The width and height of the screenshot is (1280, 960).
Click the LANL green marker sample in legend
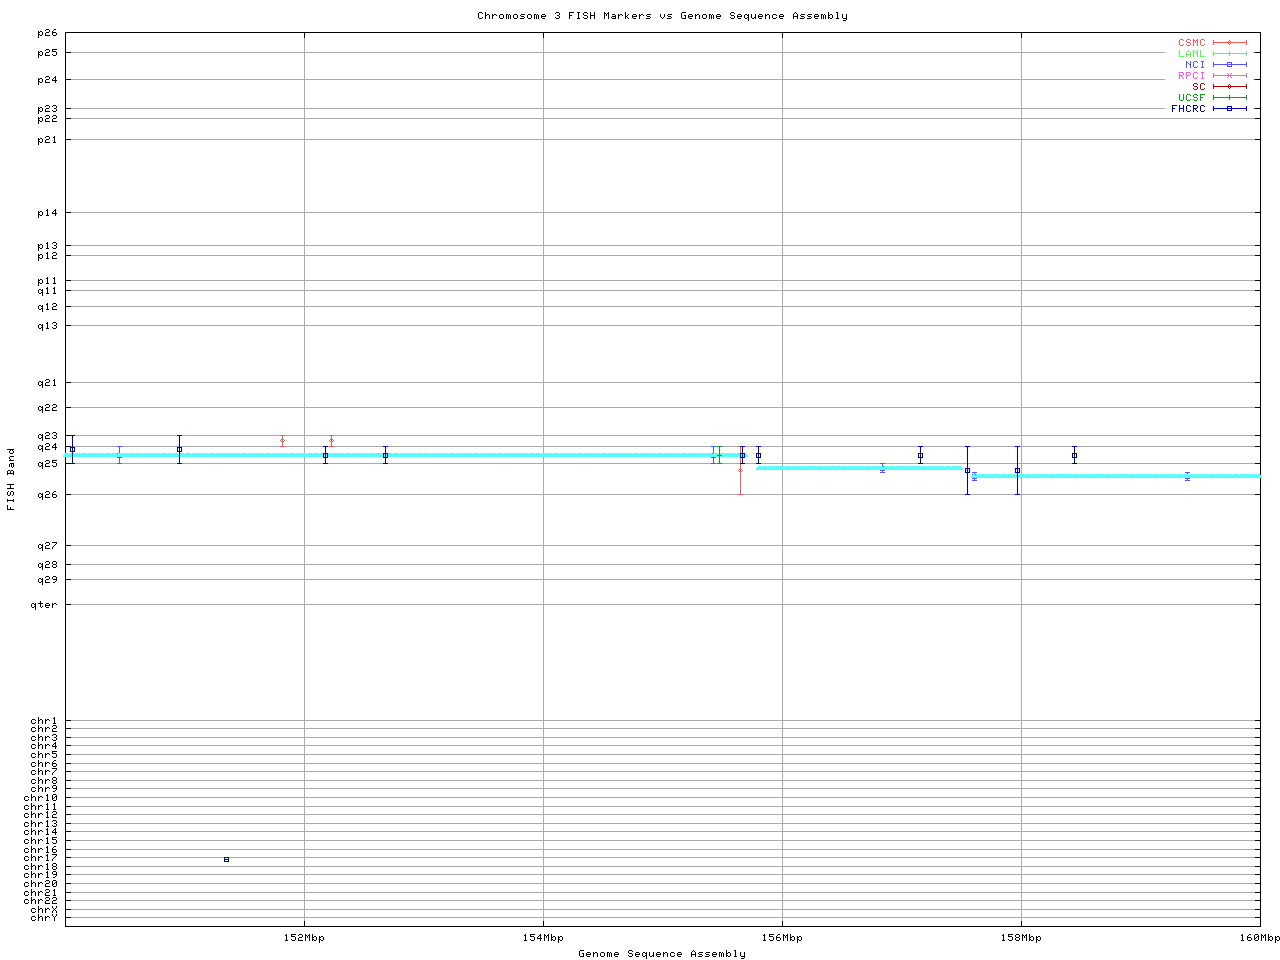1229,54
